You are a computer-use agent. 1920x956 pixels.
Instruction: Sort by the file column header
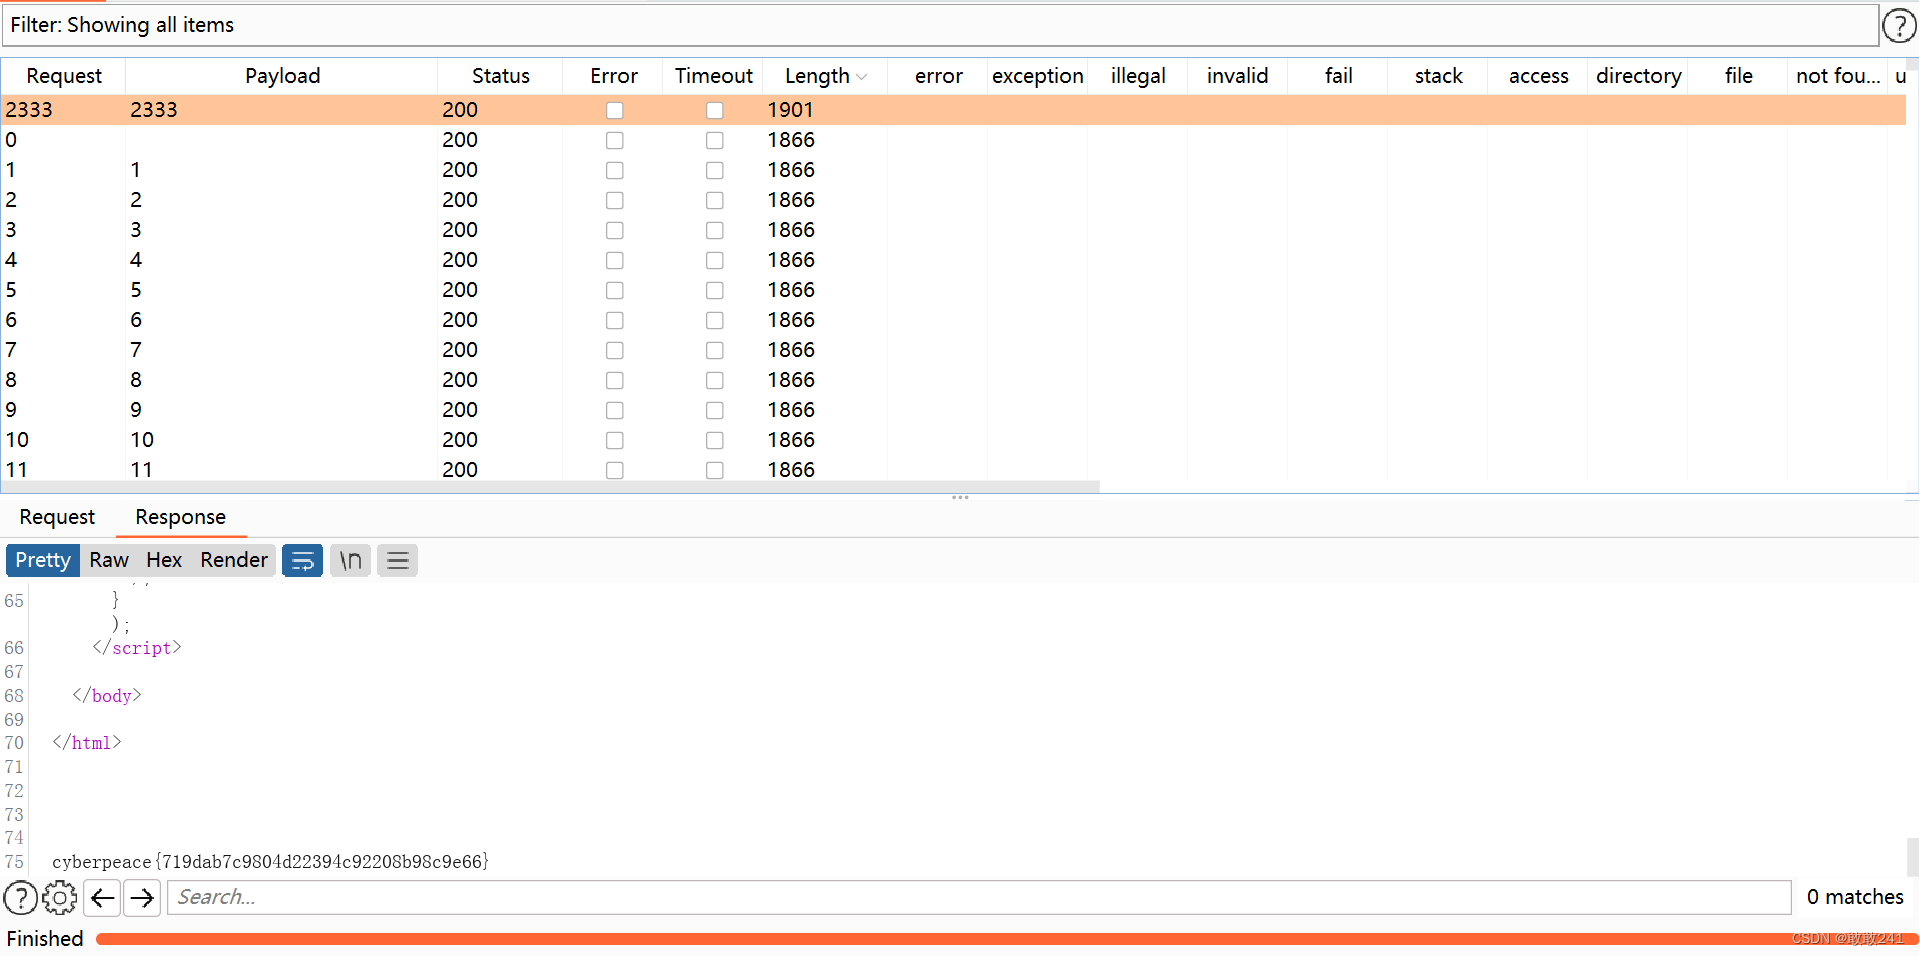1738,76
